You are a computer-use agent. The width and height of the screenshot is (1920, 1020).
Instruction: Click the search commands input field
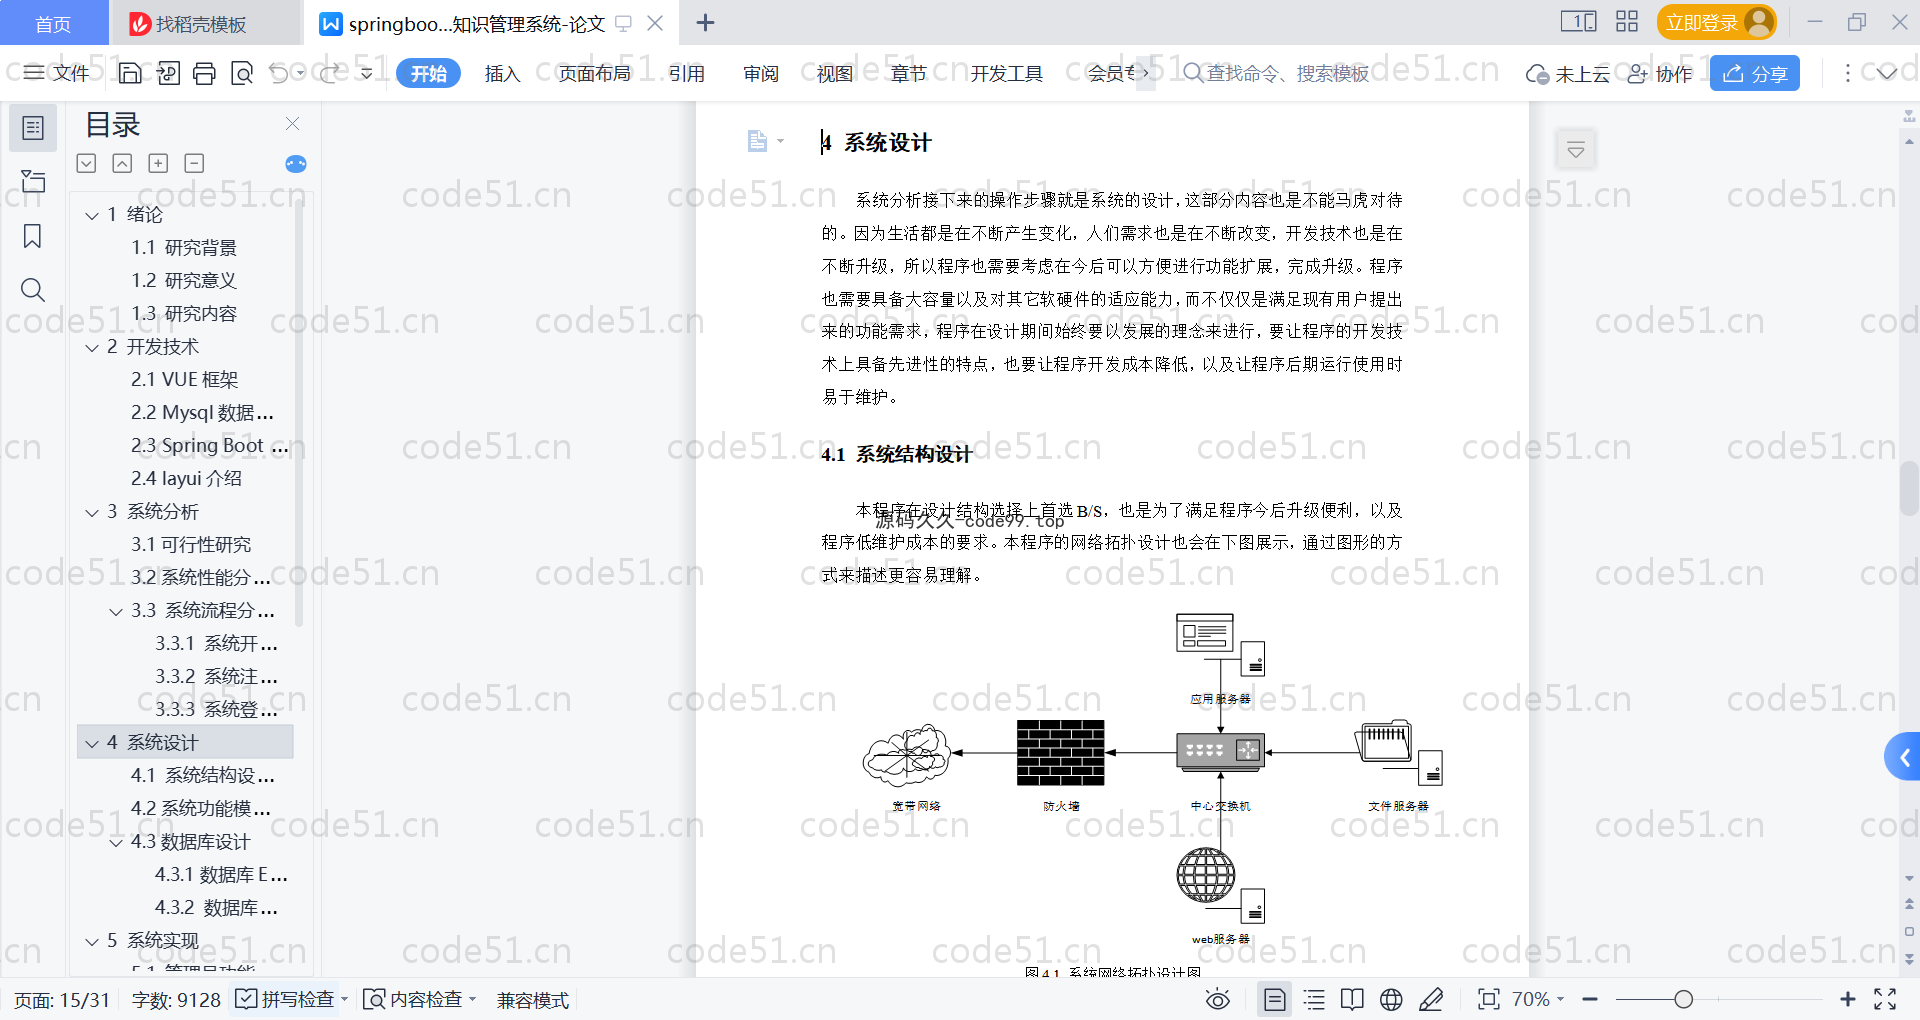click(x=1276, y=73)
